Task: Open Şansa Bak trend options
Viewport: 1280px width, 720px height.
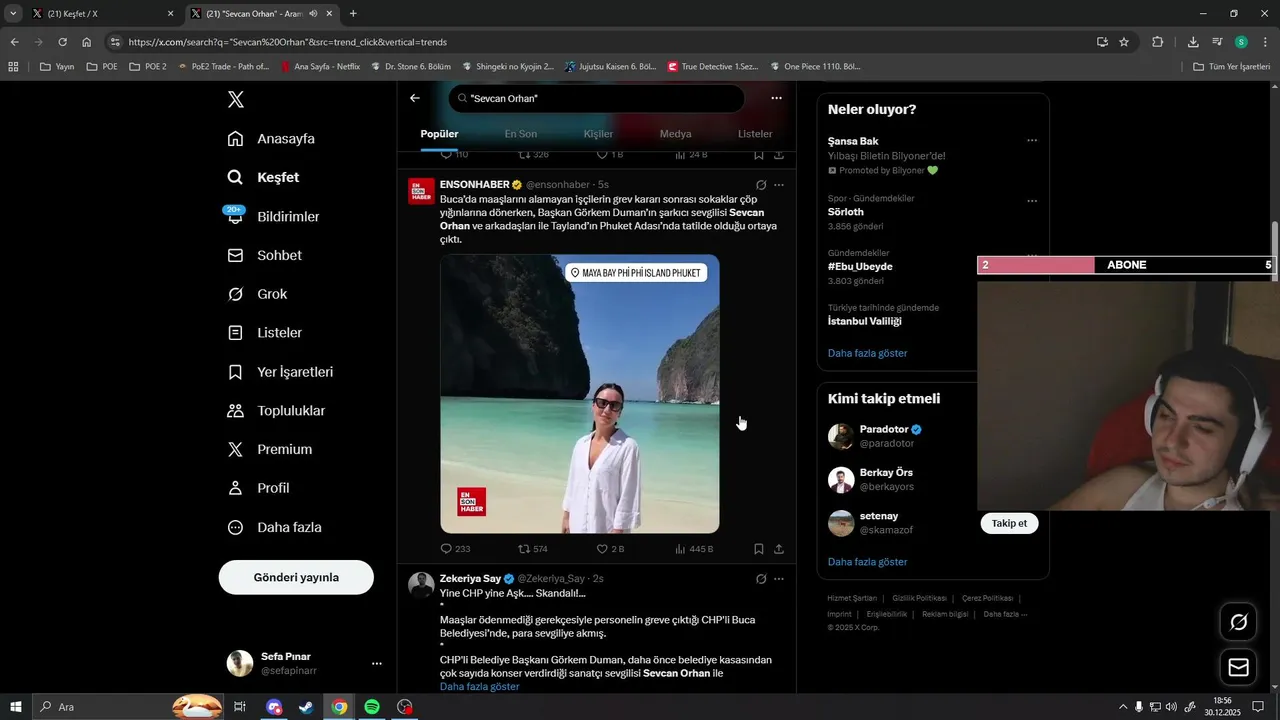Action: [1032, 141]
